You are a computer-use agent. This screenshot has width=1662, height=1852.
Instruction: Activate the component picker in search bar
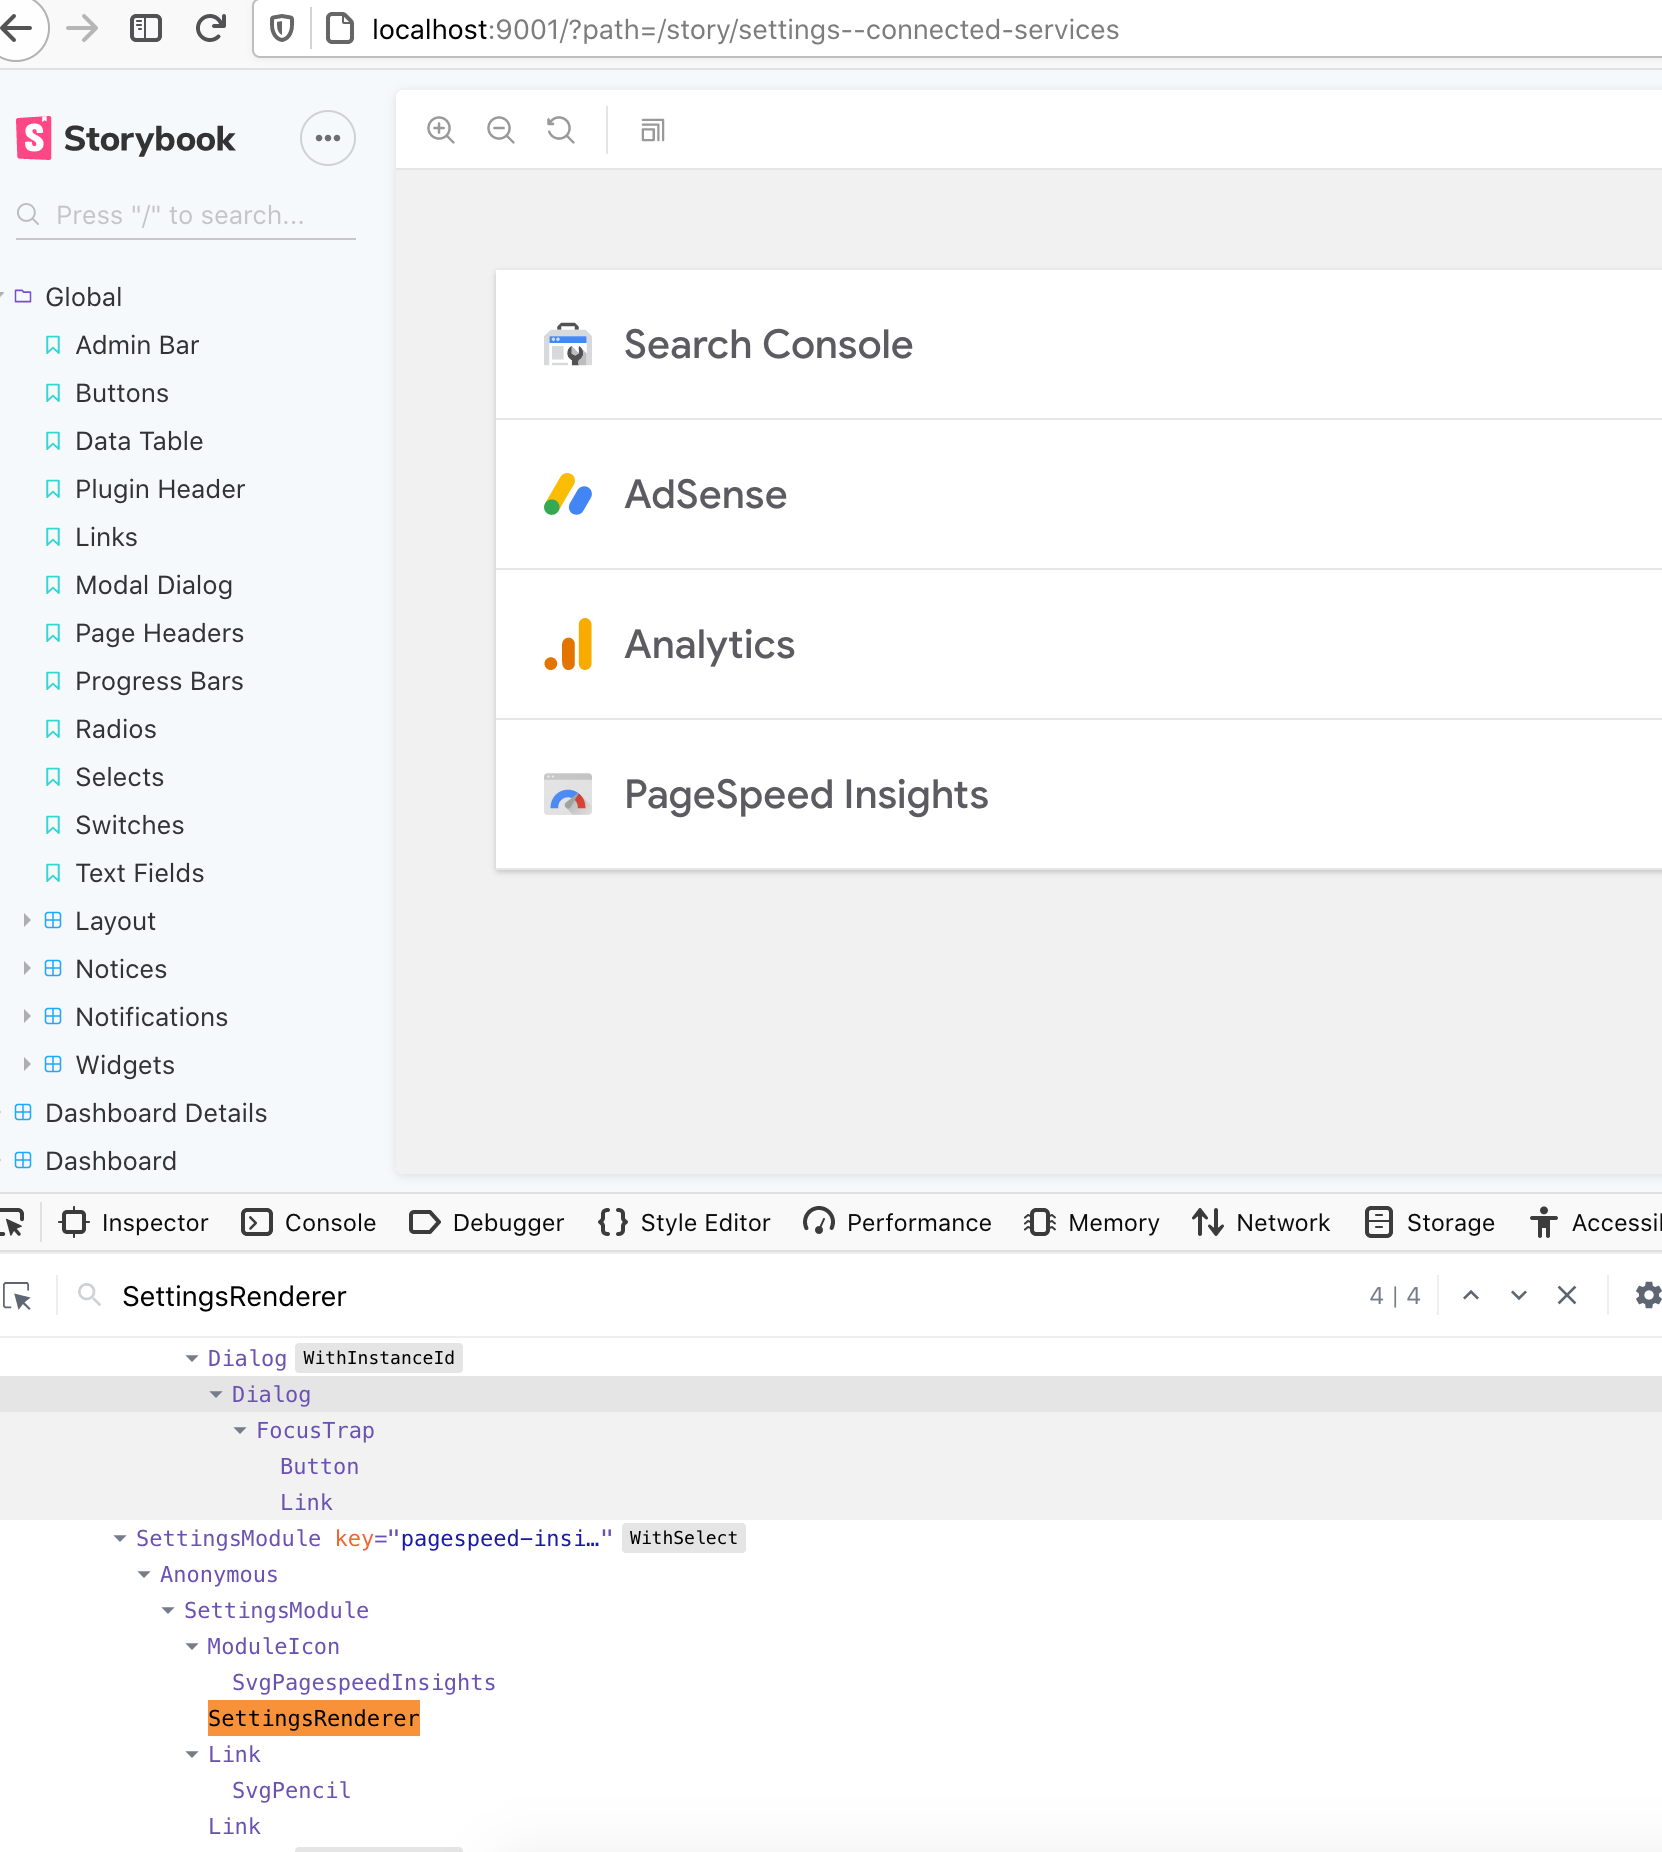[18, 1296]
